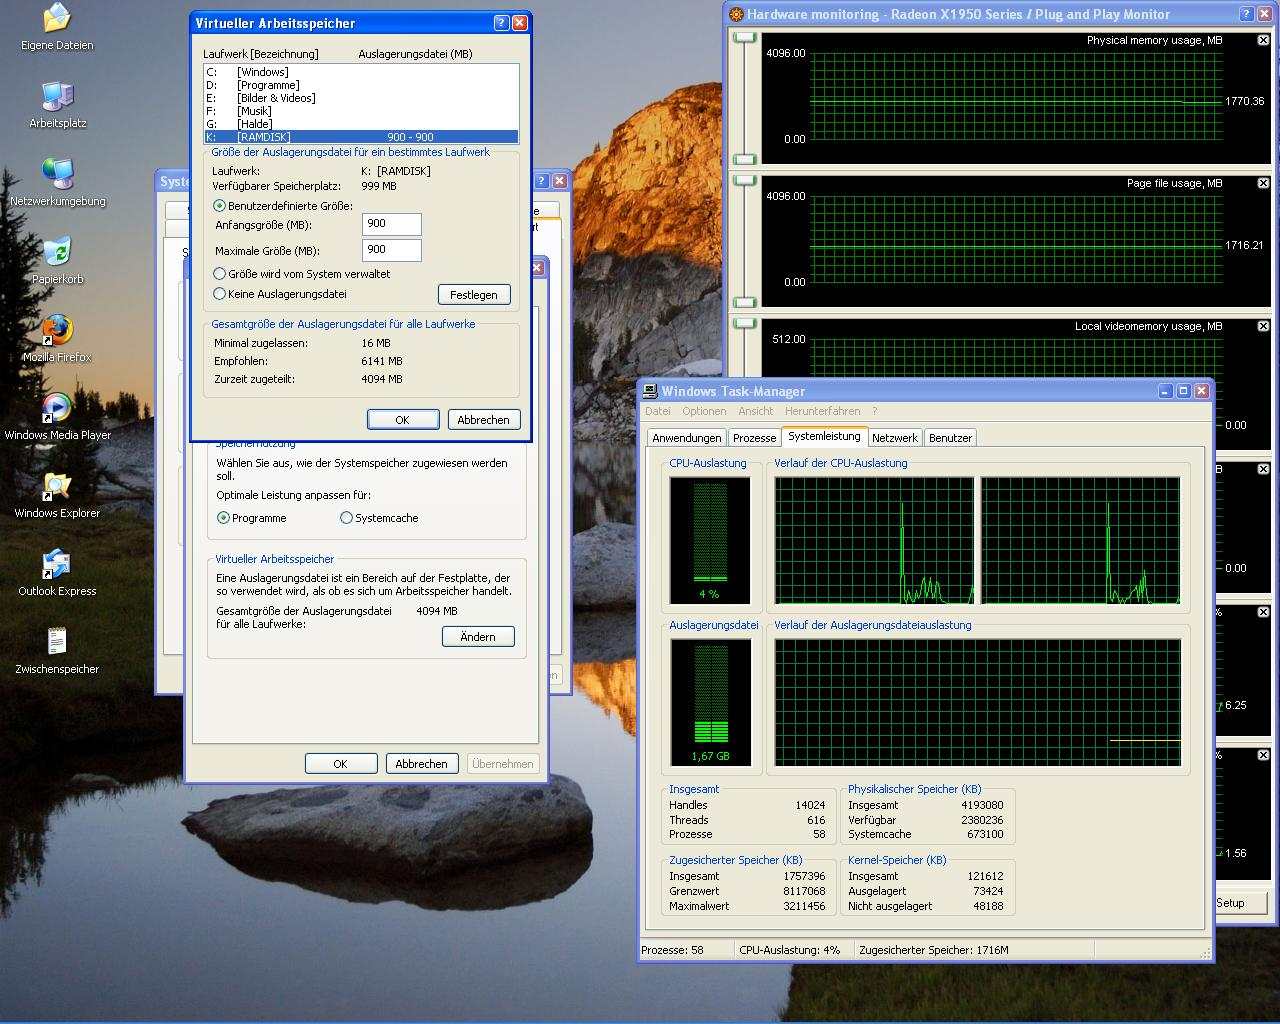This screenshot has width=1280, height=1024.
Task: Grab top slider handle beside Physical memory graph
Action: 744,37
